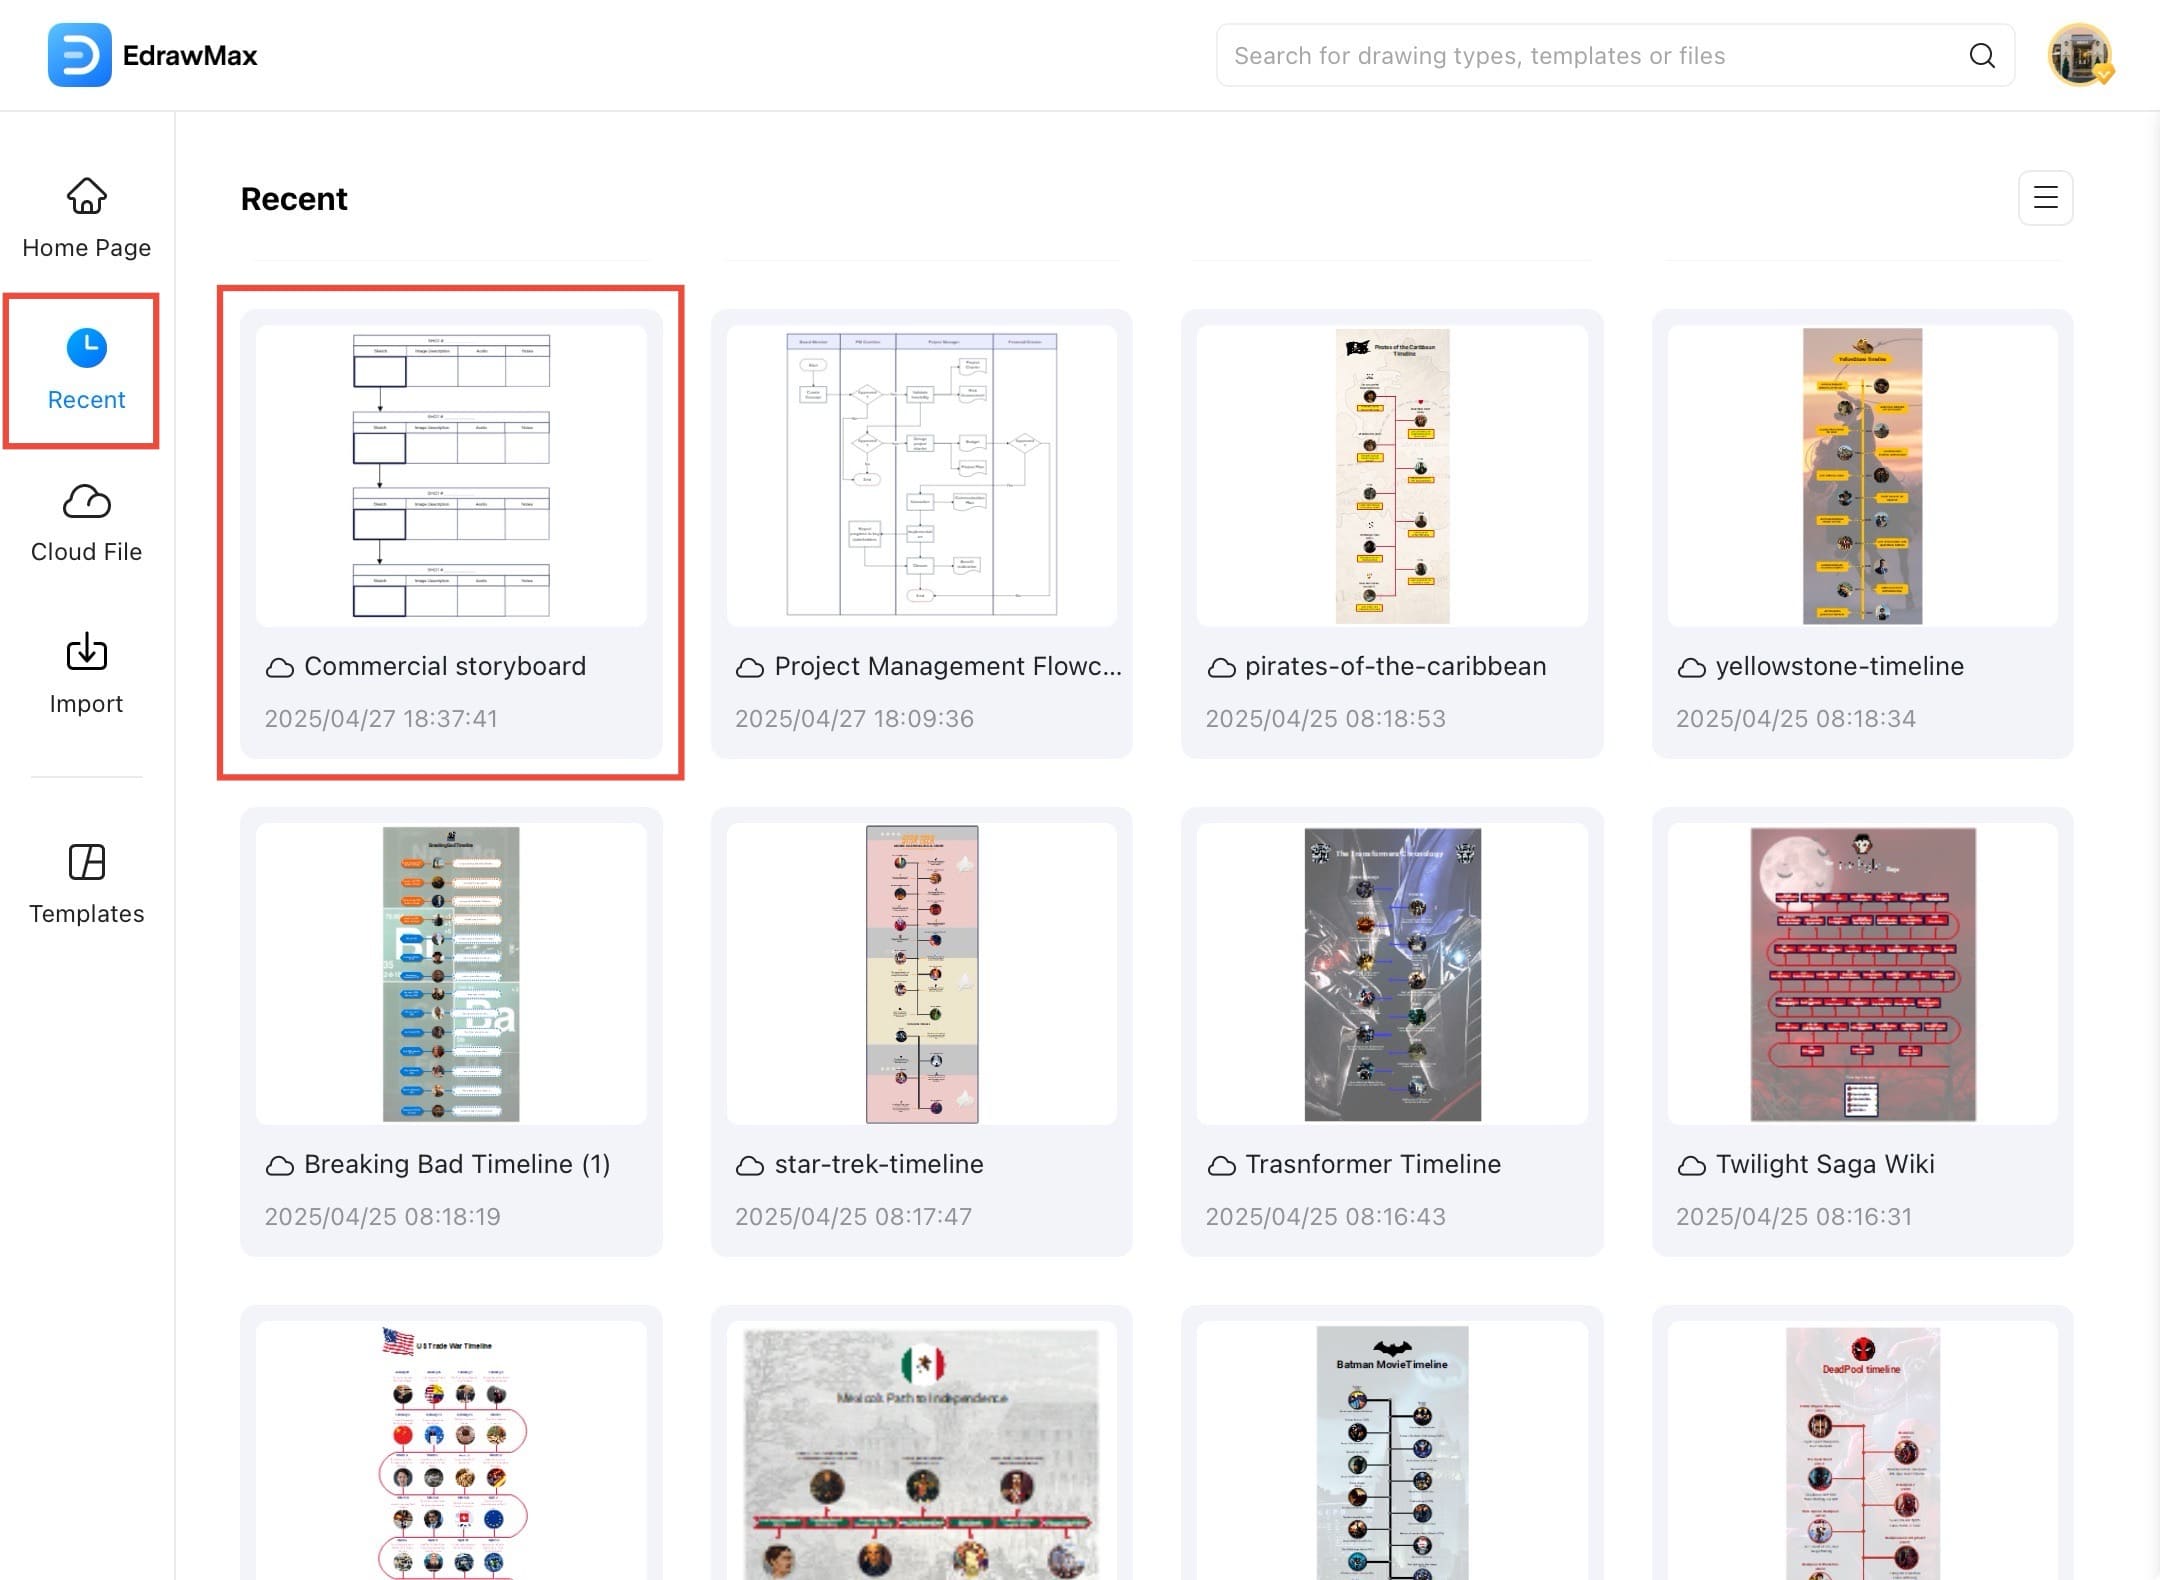
Task: Open Breaking Bad Timeline (1) thumbnail
Action: pos(451,974)
